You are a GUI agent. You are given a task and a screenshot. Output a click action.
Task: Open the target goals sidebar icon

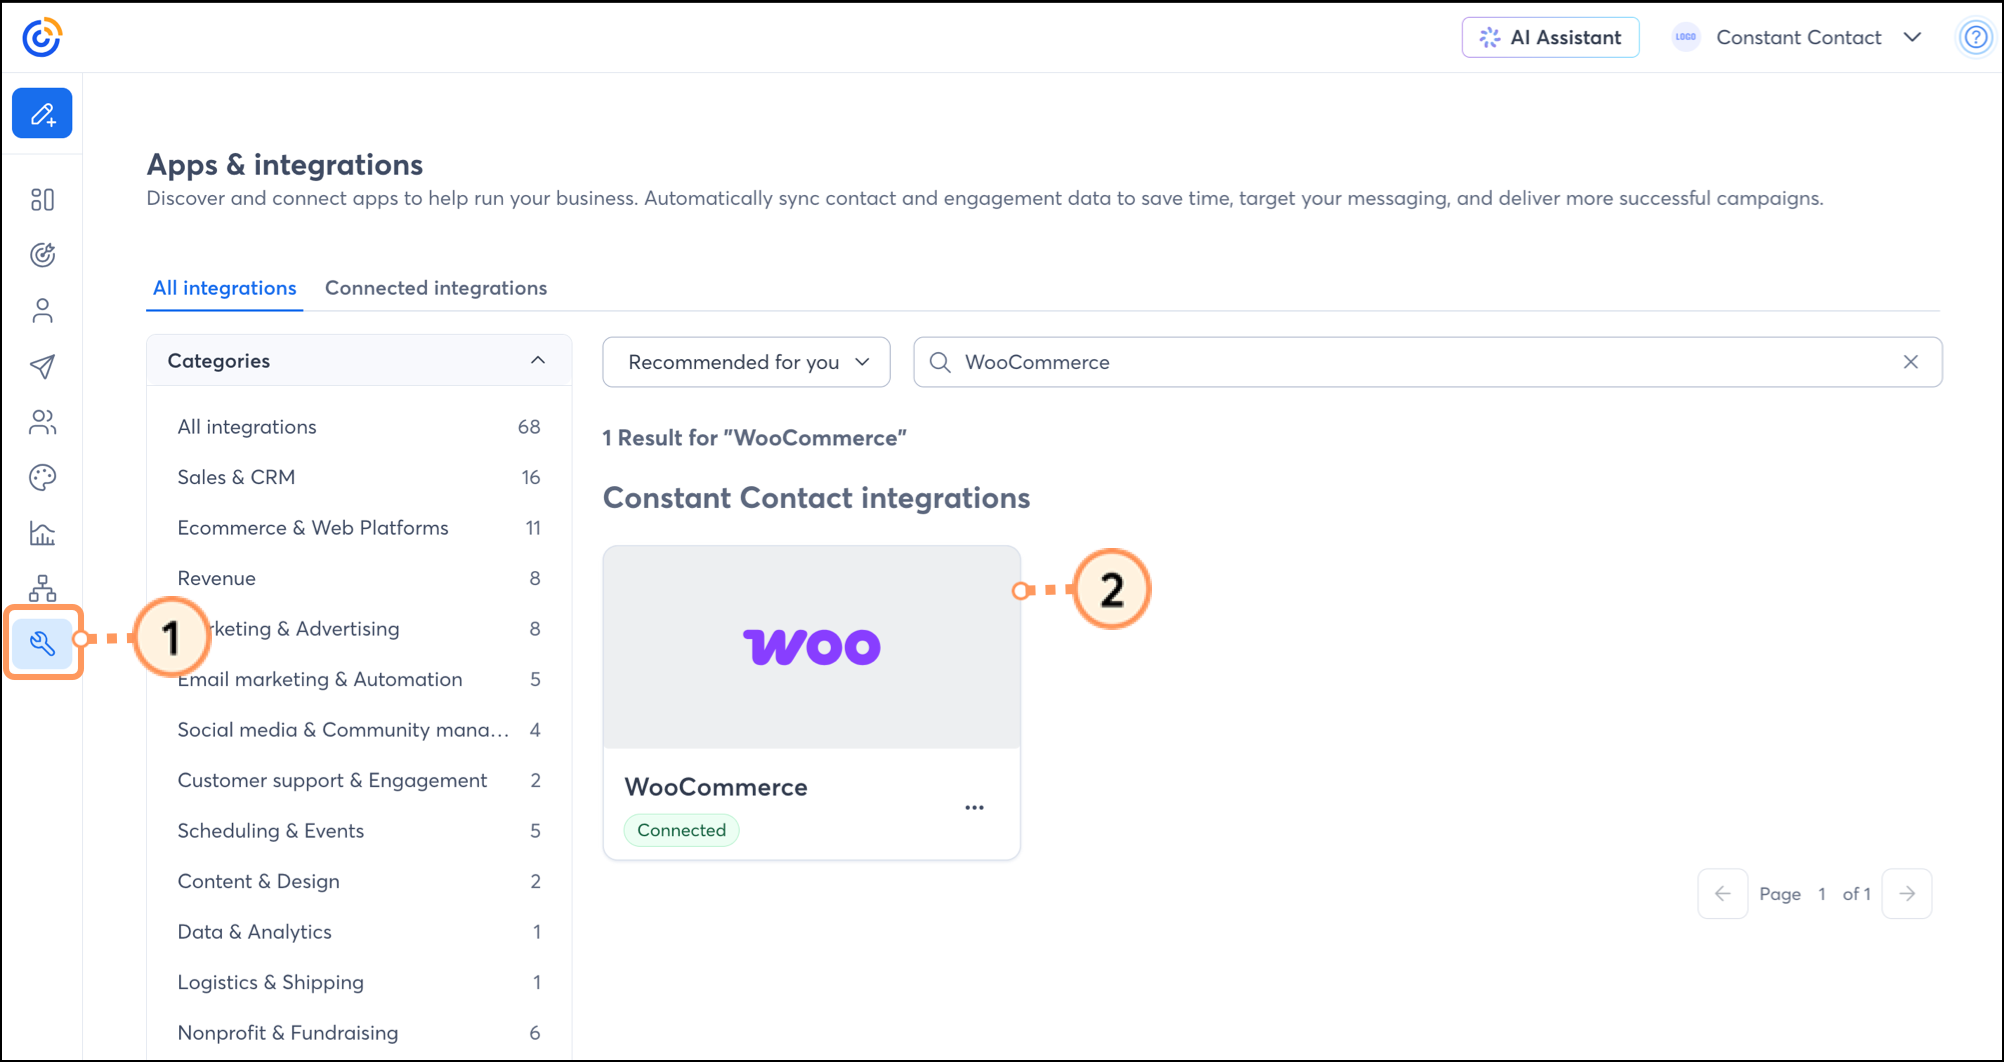(x=42, y=255)
